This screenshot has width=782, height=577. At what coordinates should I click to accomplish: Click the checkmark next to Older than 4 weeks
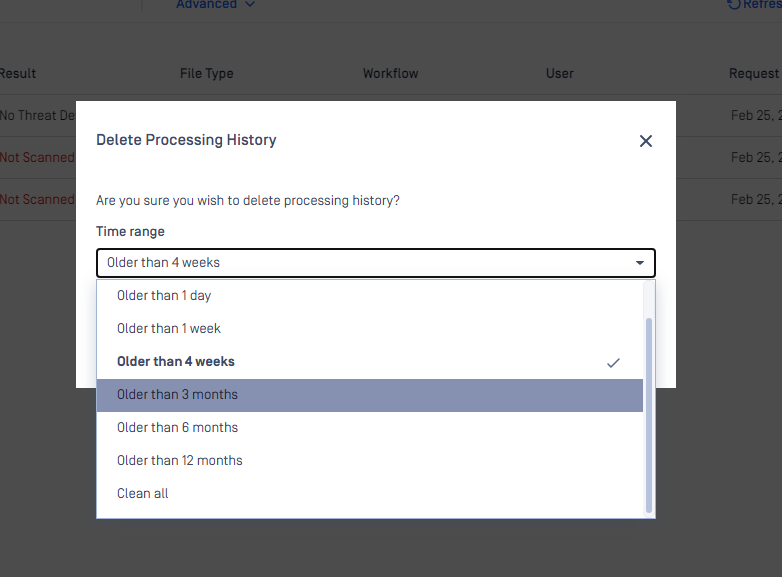point(613,363)
